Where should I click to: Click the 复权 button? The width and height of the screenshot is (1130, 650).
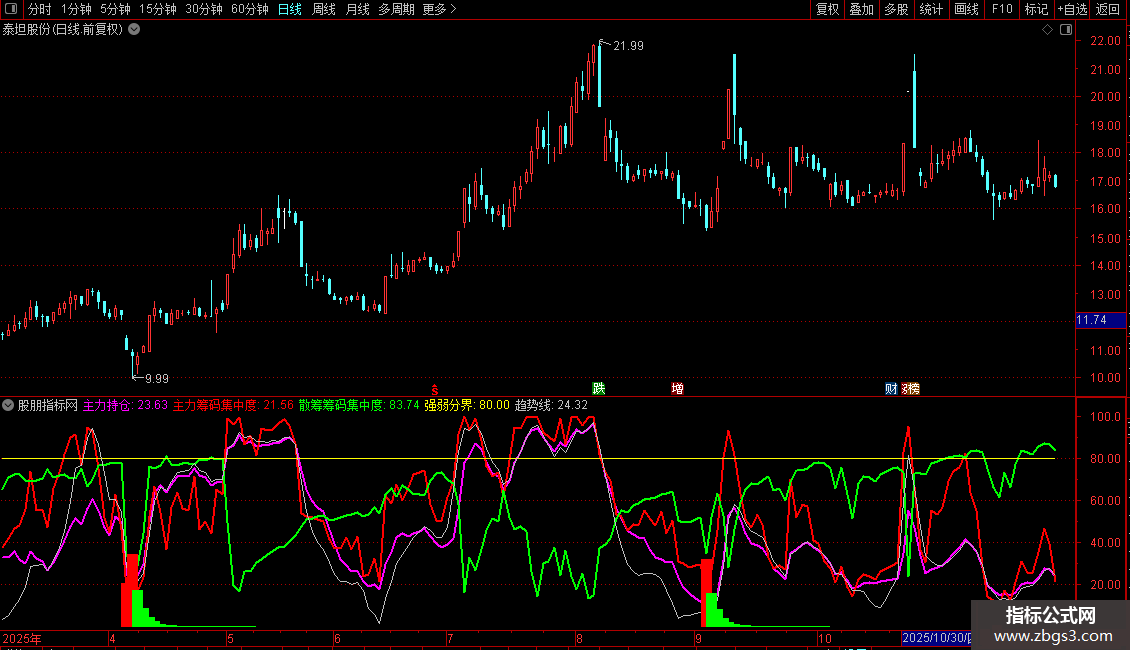coord(827,10)
